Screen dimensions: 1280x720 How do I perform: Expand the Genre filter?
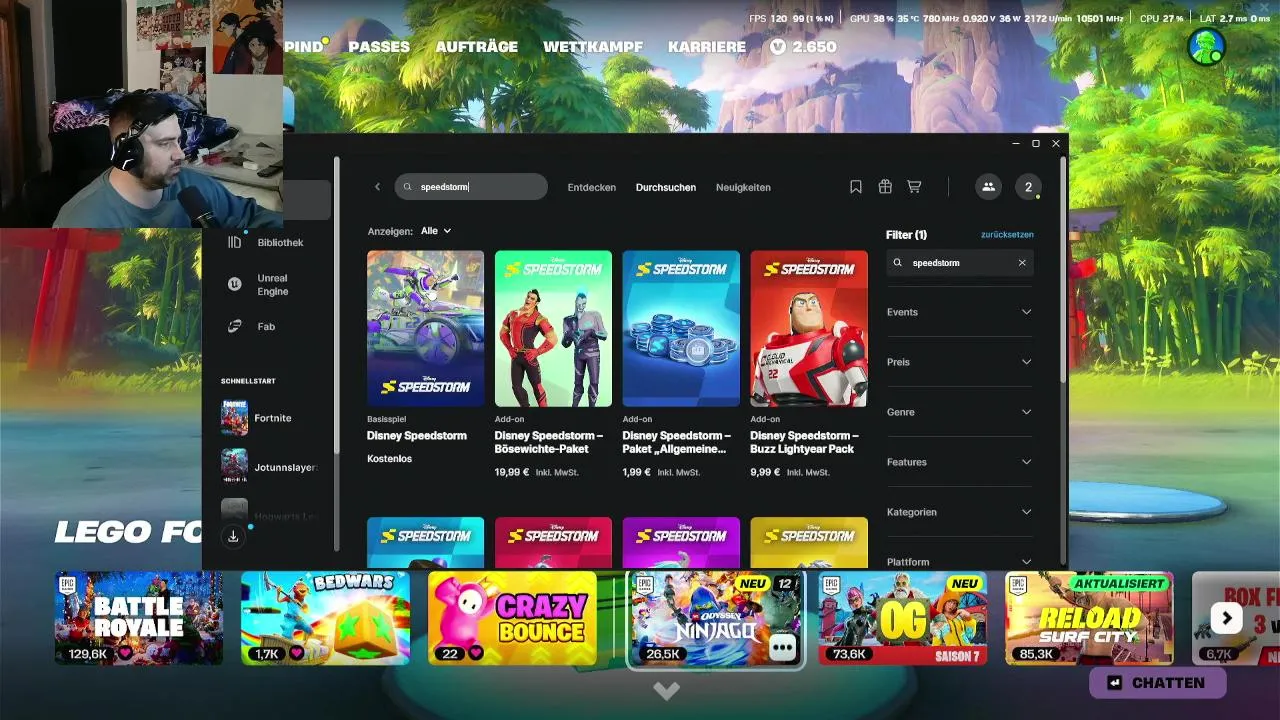tap(959, 412)
